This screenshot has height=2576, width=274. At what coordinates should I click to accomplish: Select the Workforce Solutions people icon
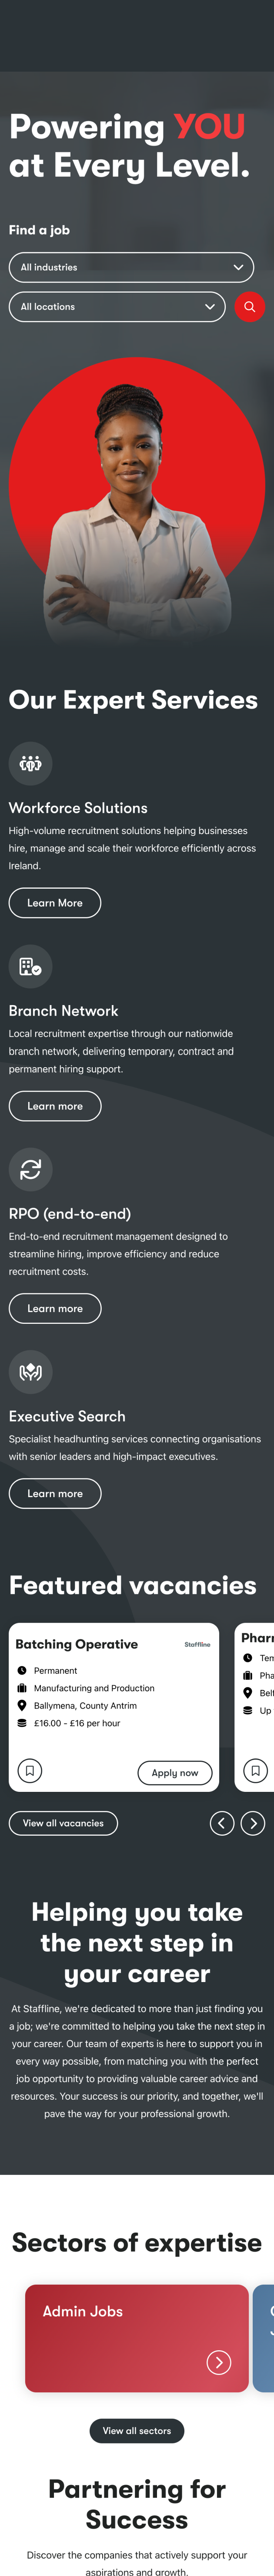click(x=30, y=763)
